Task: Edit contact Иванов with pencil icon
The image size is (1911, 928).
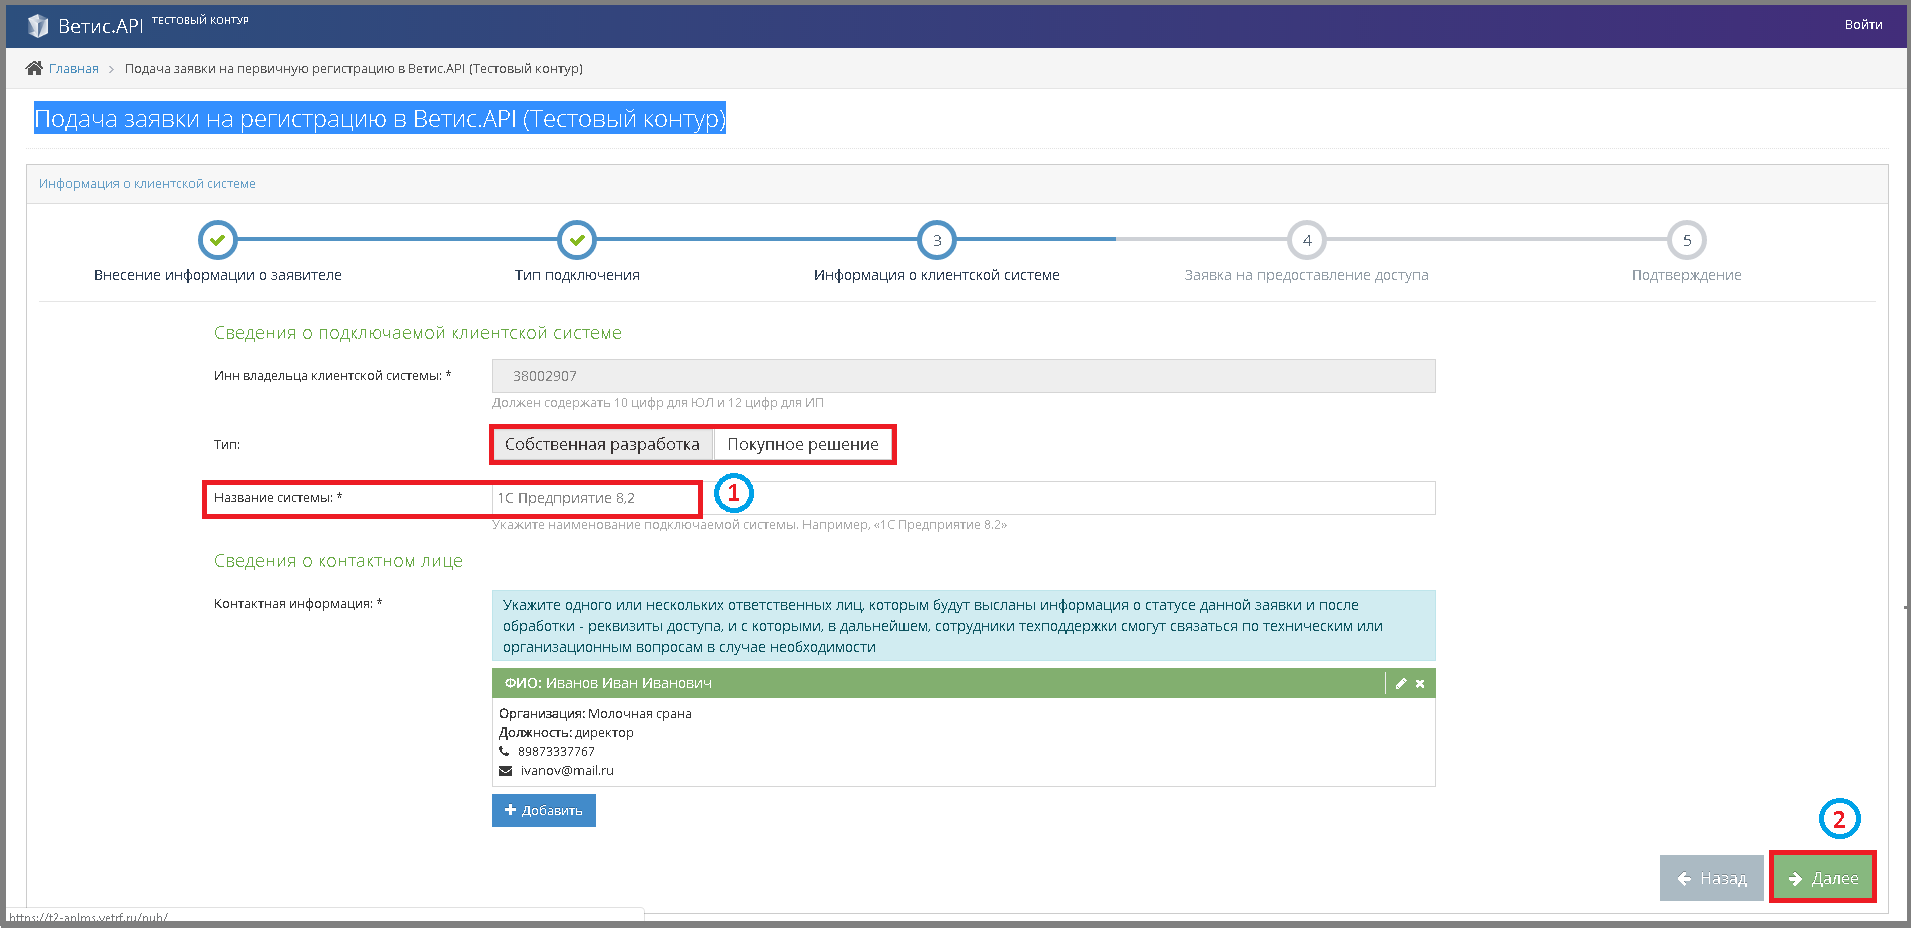Action: coord(1401,684)
